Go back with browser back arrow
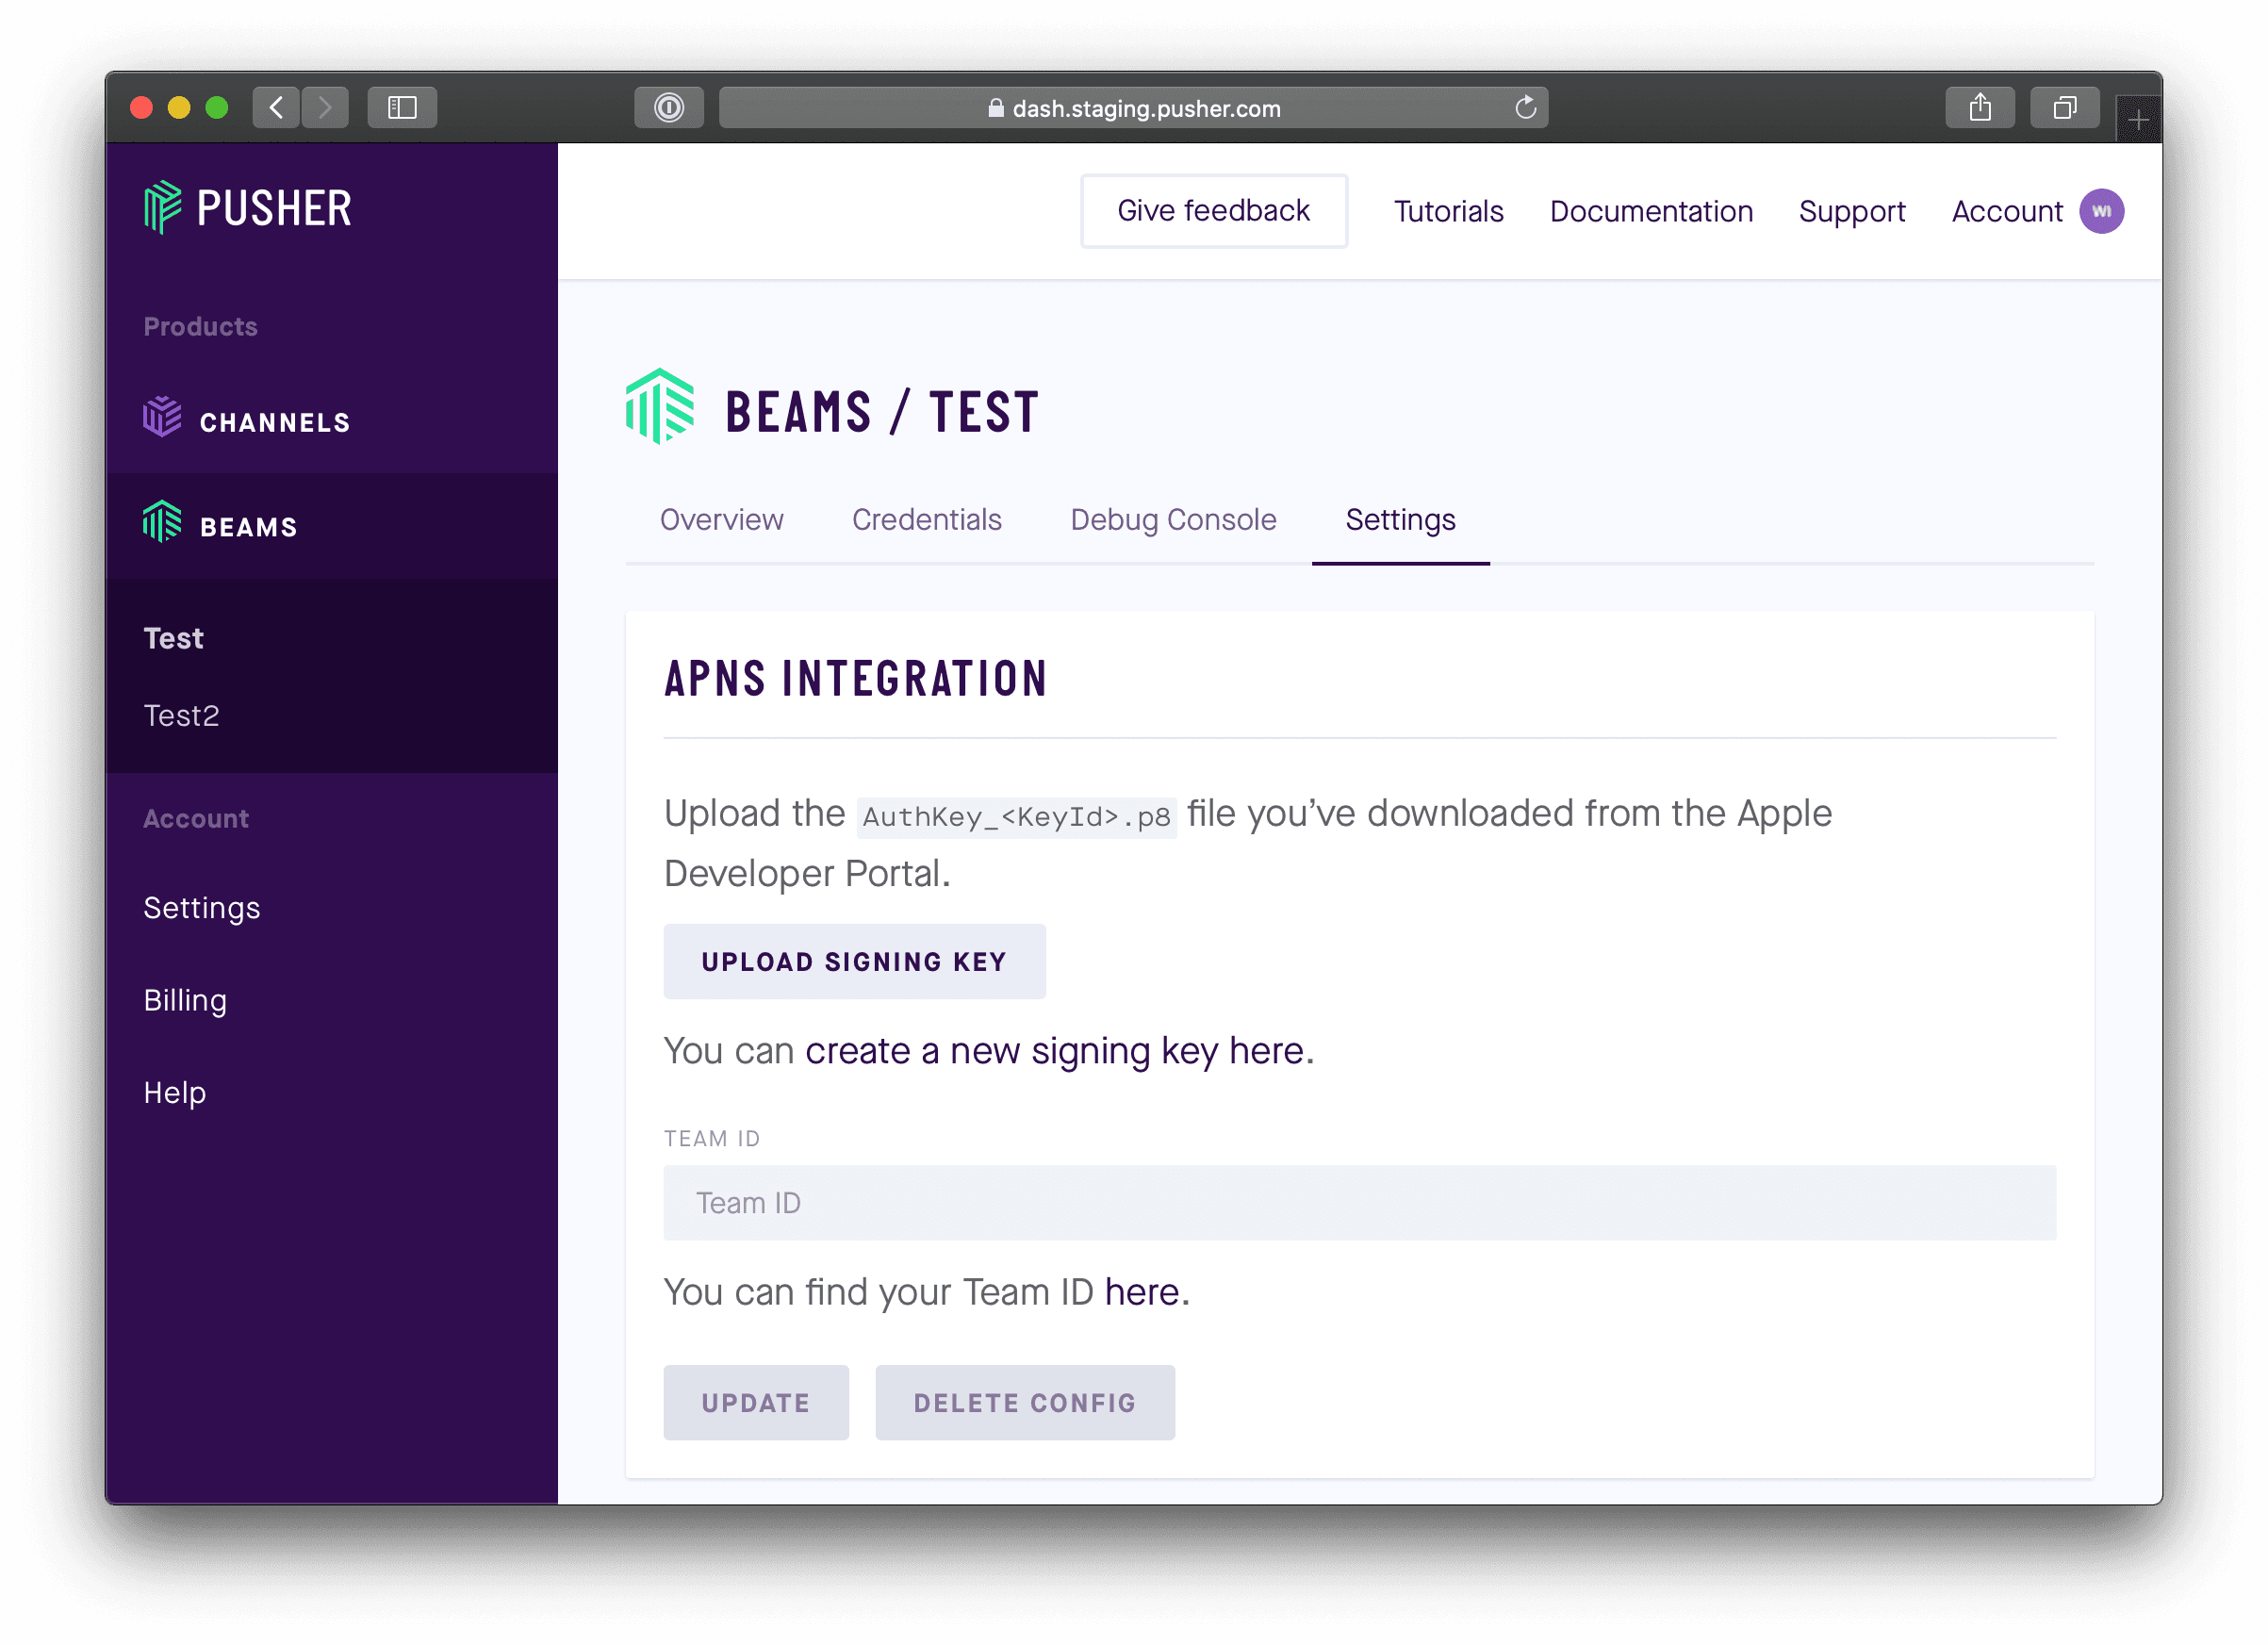The image size is (2268, 1644). [276, 107]
